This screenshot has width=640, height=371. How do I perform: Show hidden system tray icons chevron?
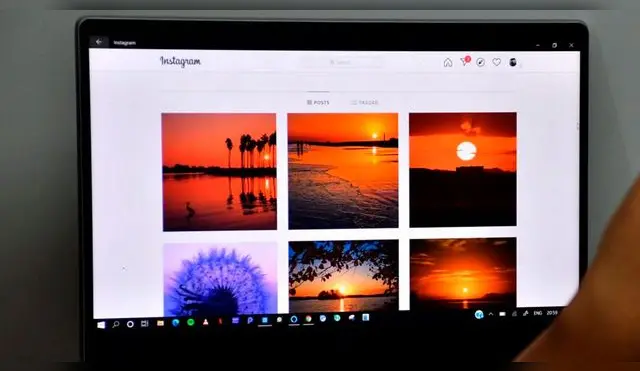coord(491,314)
